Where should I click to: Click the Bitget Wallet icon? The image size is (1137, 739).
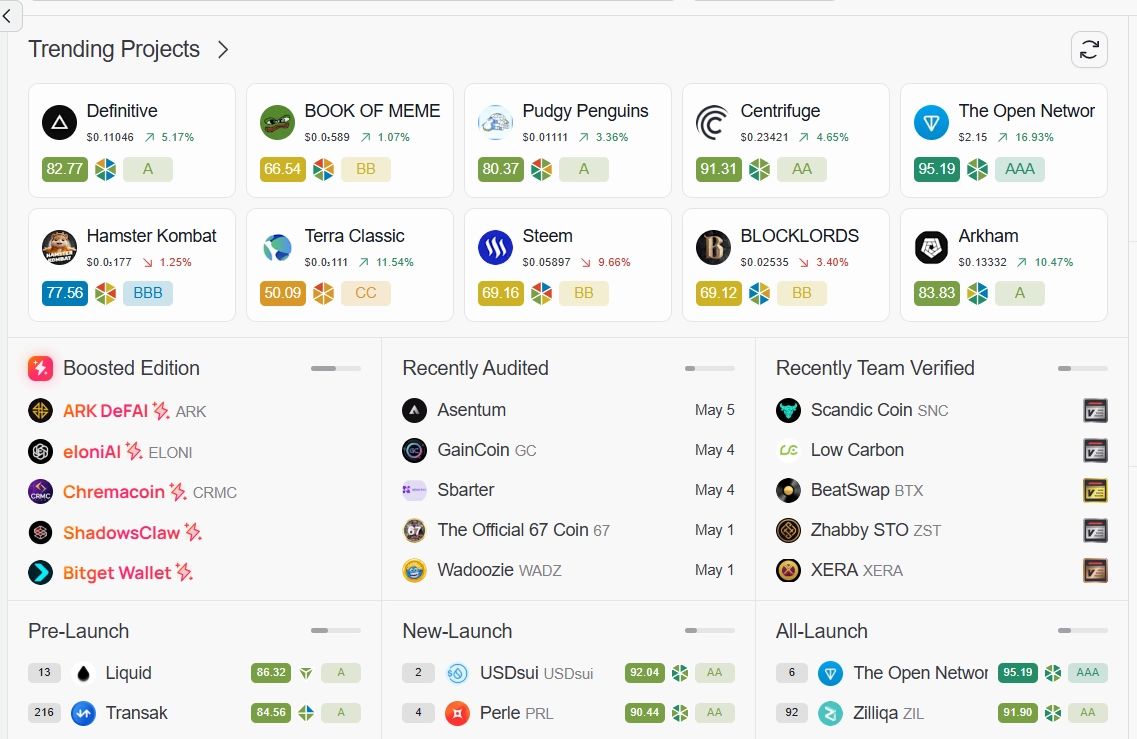pos(41,573)
